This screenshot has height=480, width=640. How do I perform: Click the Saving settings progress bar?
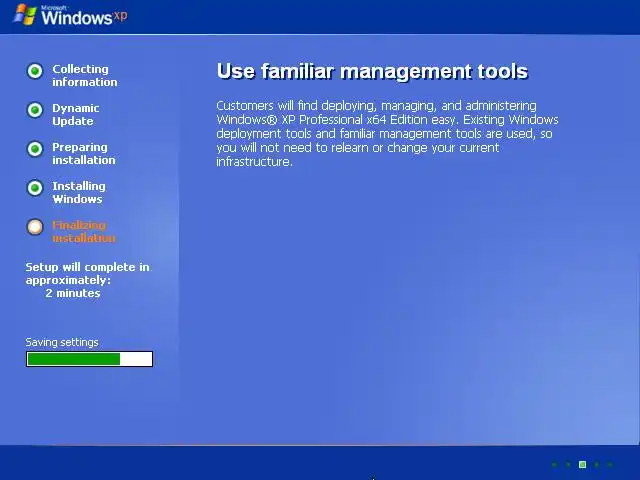click(x=89, y=359)
